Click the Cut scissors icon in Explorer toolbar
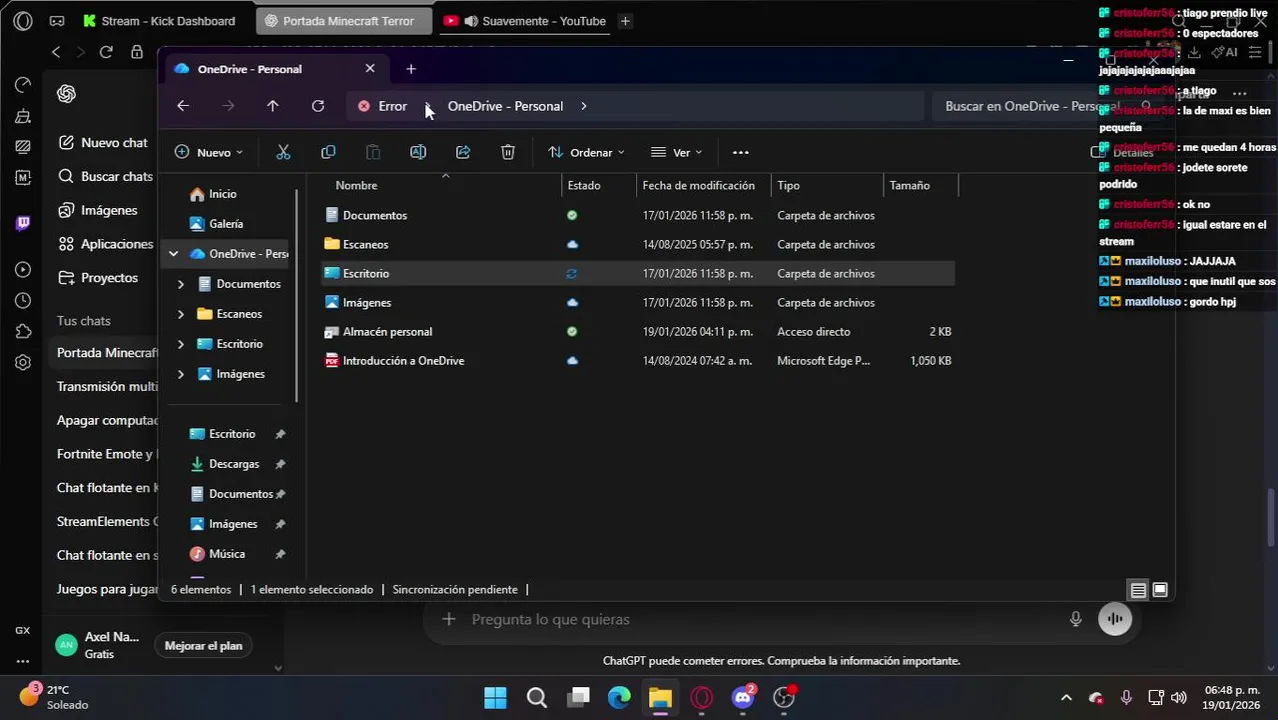This screenshot has height=720, width=1278. pos(283,152)
